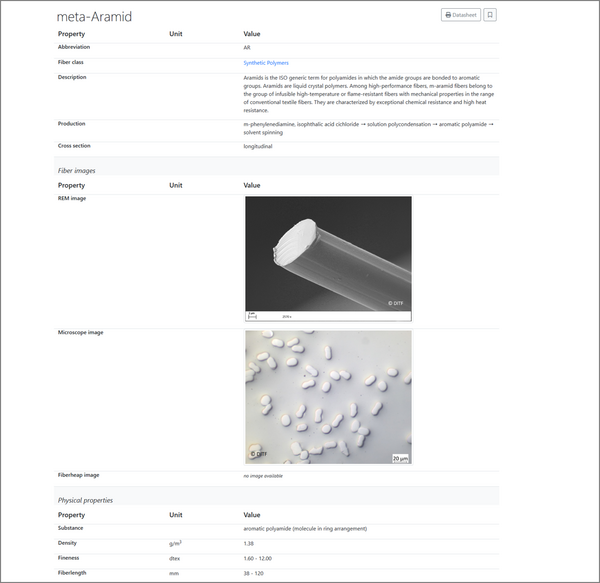Click the Fineness value 1.60 - 12.00

pos(258,558)
